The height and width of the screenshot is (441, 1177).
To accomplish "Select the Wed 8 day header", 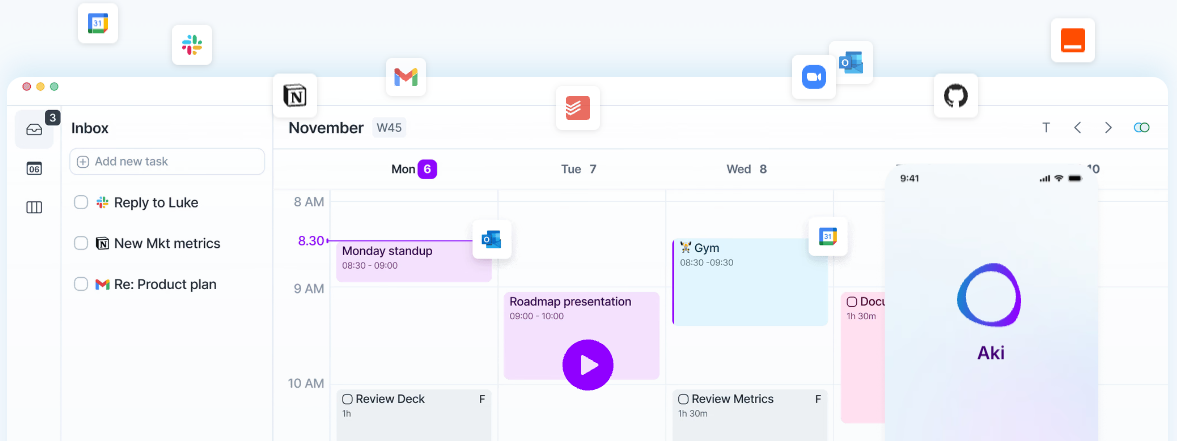I will click(746, 170).
